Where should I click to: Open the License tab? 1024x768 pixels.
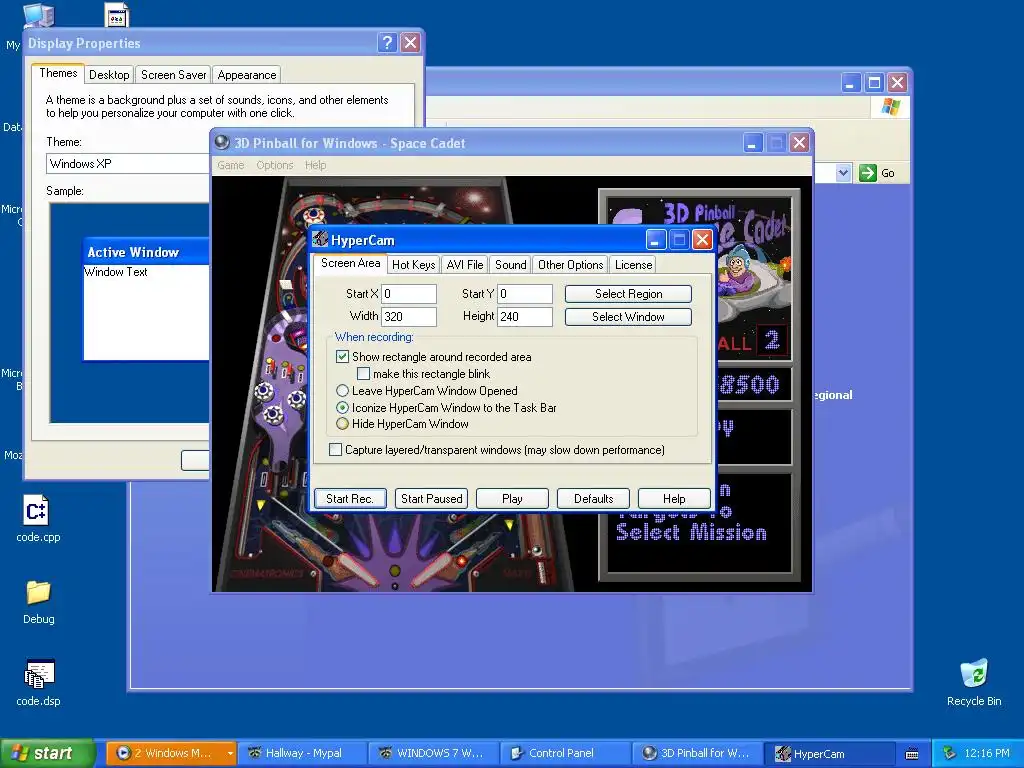[633, 264]
